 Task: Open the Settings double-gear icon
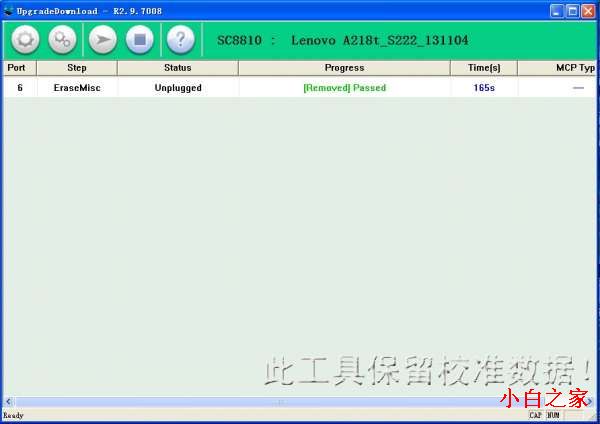[x=62, y=39]
